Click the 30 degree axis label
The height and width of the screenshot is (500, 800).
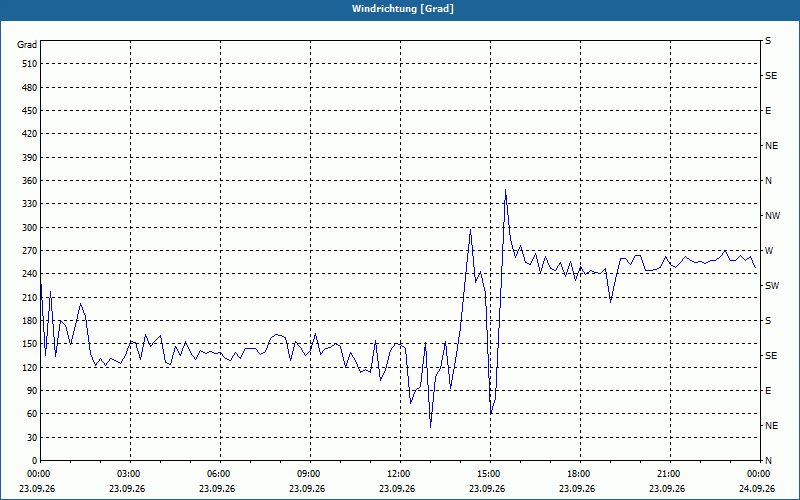point(32,437)
